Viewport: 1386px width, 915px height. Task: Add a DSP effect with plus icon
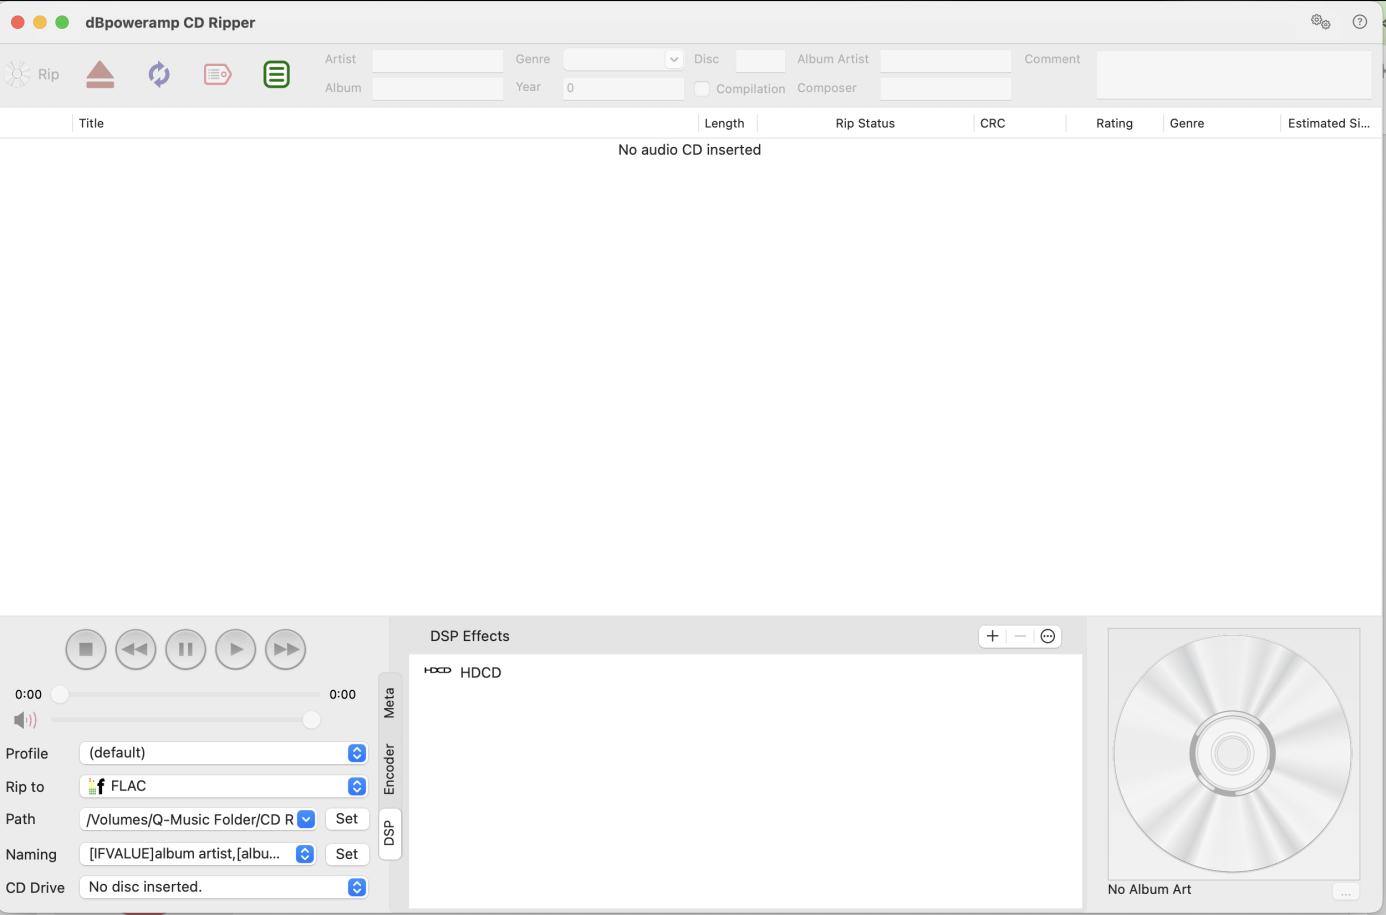[992, 636]
